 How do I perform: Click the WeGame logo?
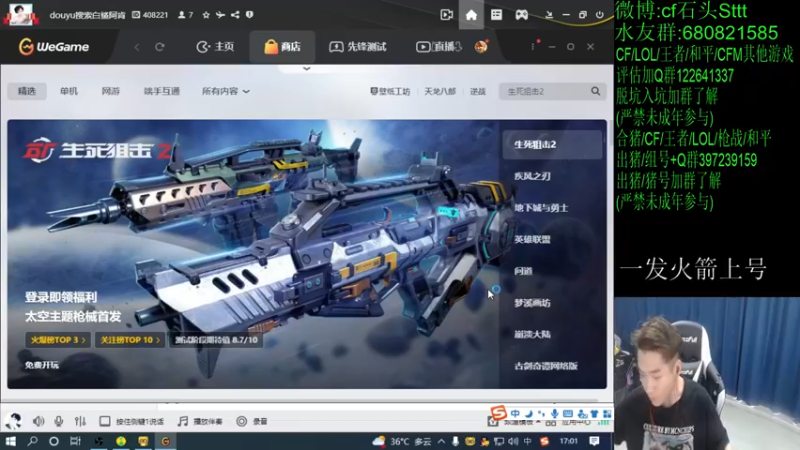click(54, 47)
